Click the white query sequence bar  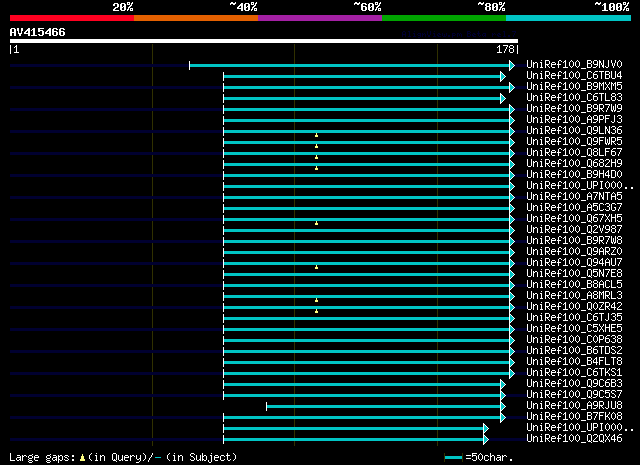264,41
